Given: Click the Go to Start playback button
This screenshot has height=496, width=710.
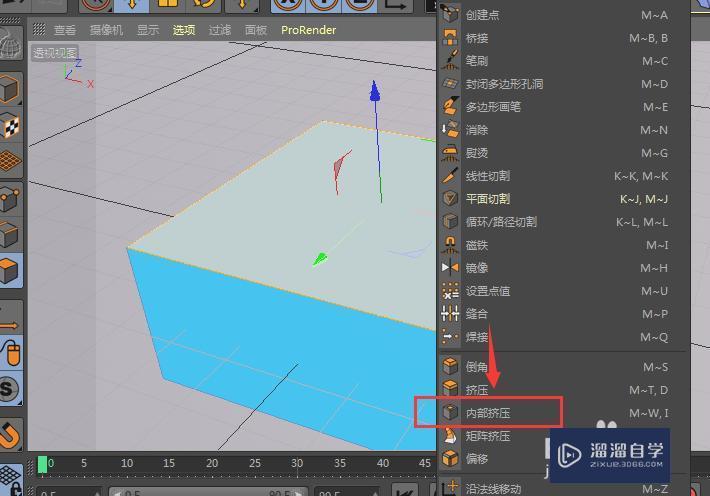Looking at the screenshot, I should (x=404, y=491).
